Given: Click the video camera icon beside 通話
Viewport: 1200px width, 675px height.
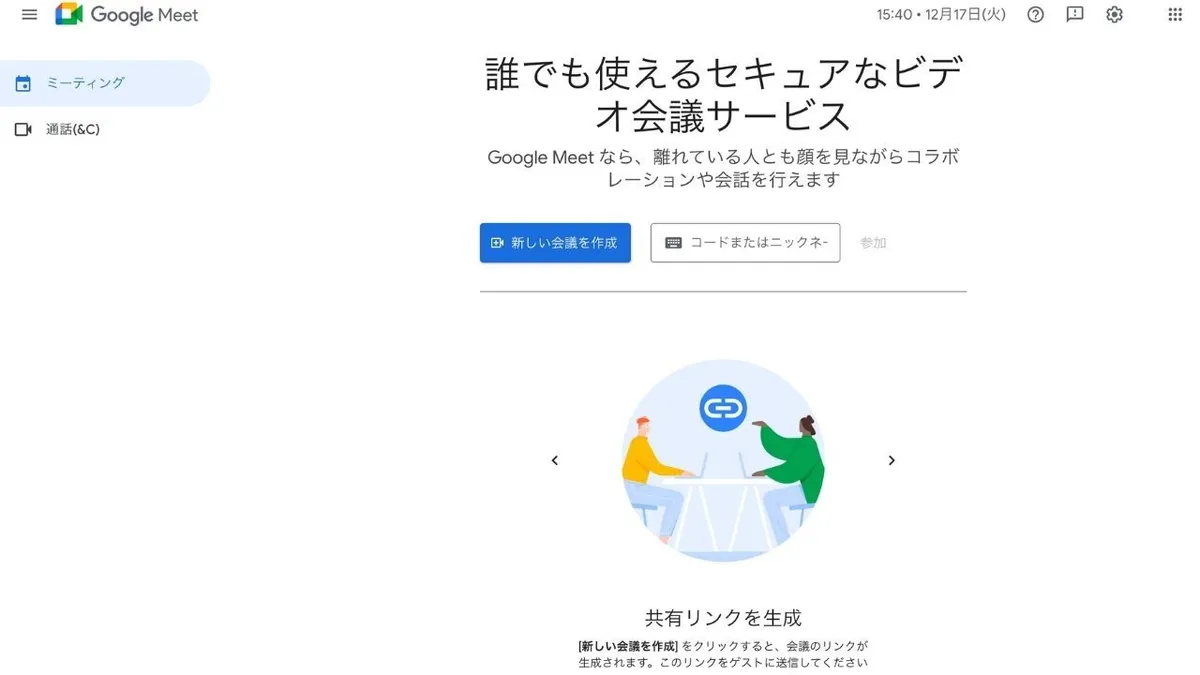Looking at the screenshot, I should 23,130.
